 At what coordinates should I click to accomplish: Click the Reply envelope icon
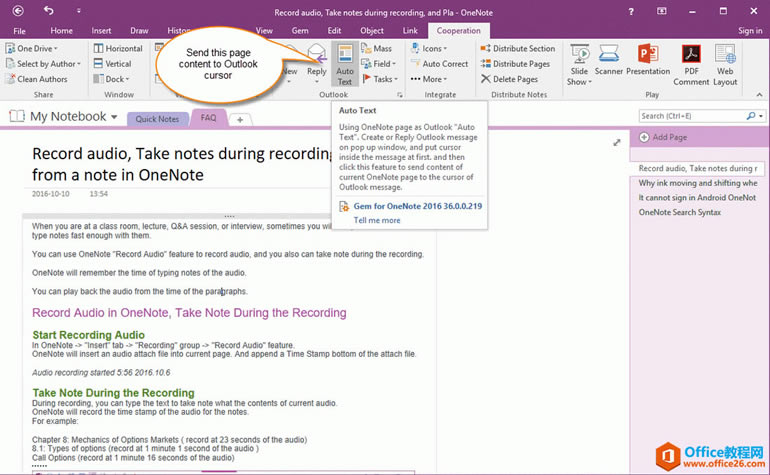pos(317,53)
